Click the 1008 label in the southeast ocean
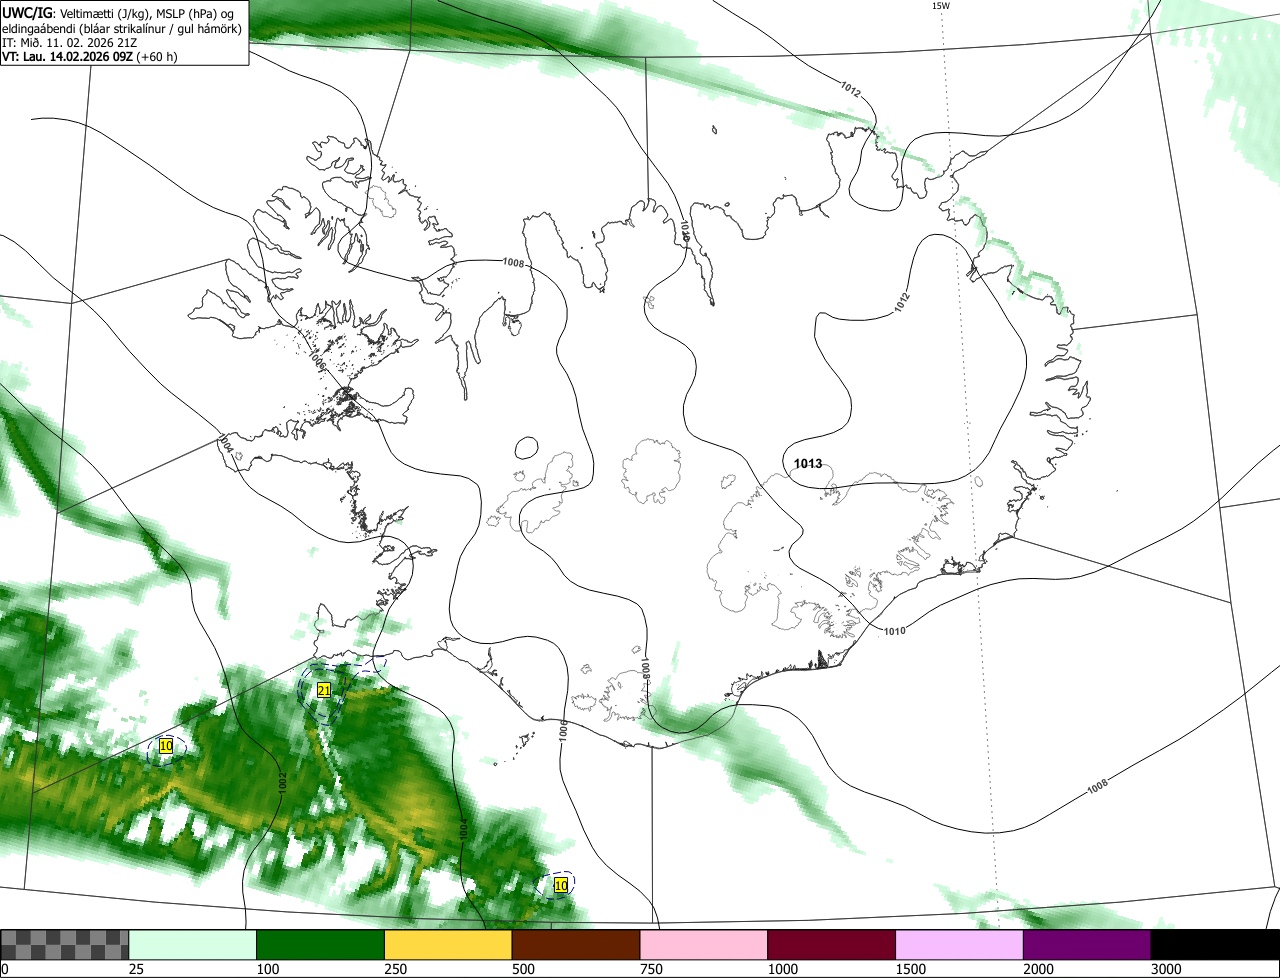Screen dimensions: 1280x978 pyautogui.click(x=1097, y=786)
